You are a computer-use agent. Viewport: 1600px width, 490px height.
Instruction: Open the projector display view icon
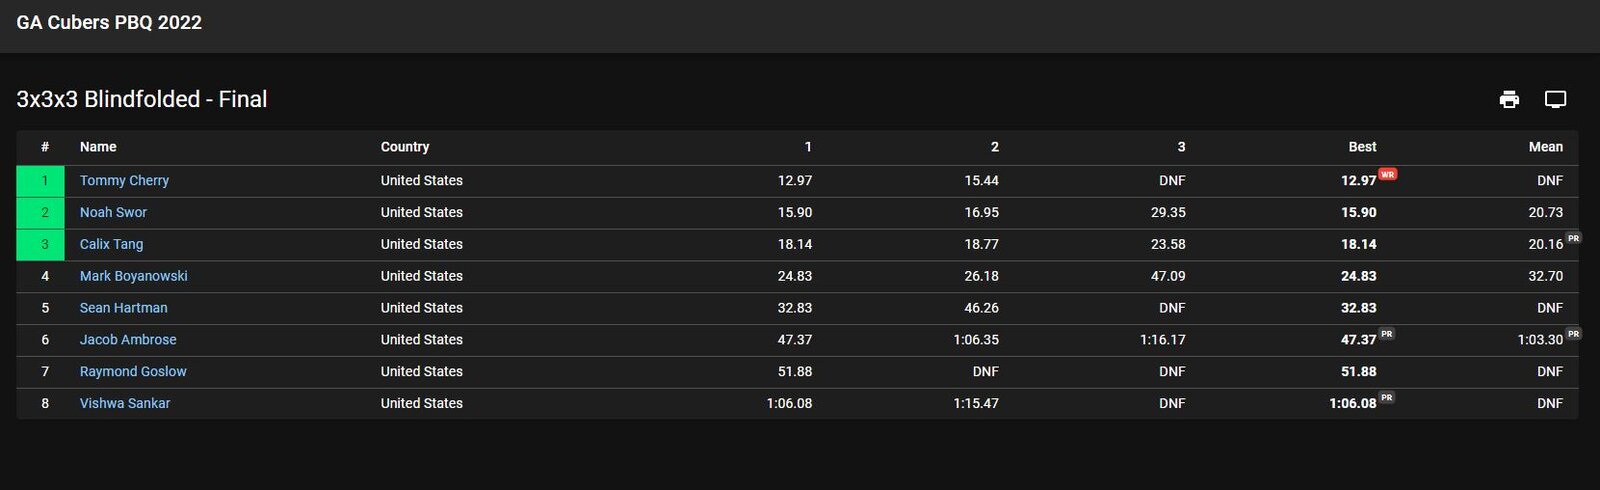1555,99
